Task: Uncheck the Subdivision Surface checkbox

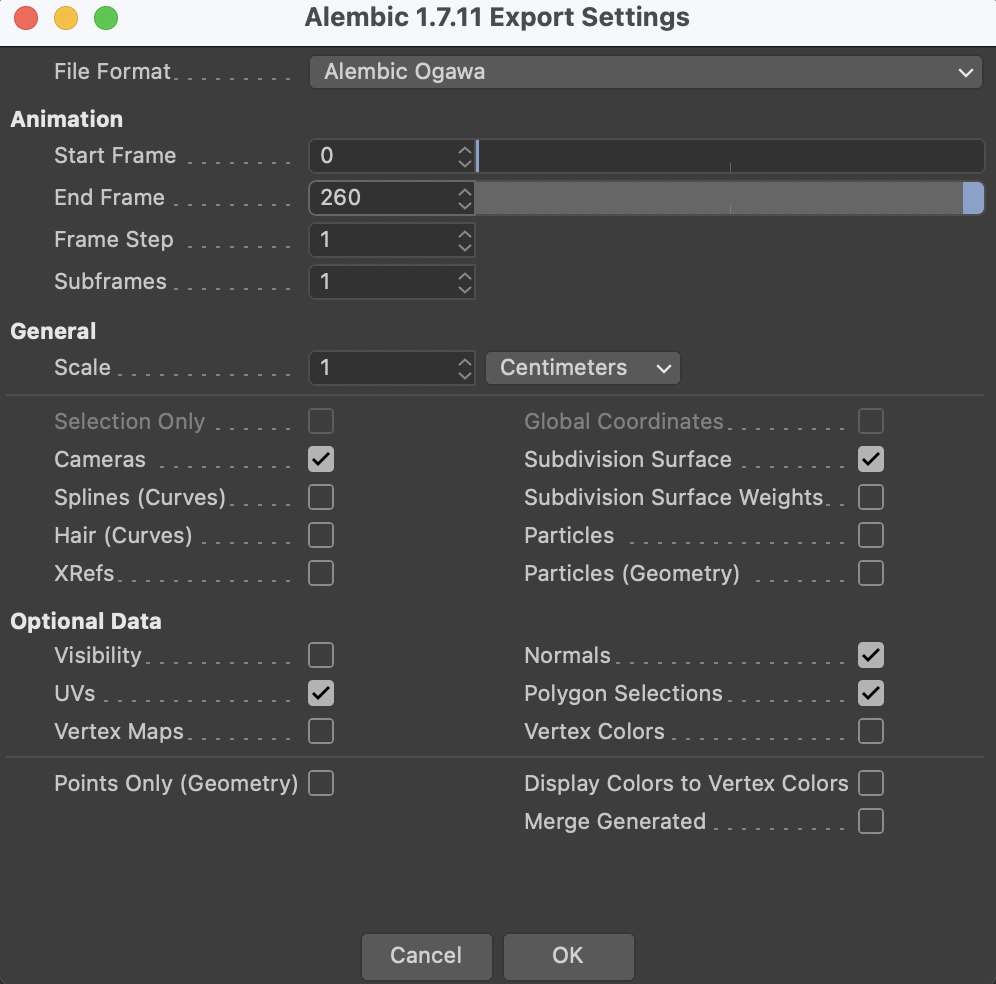Action: click(x=871, y=459)
